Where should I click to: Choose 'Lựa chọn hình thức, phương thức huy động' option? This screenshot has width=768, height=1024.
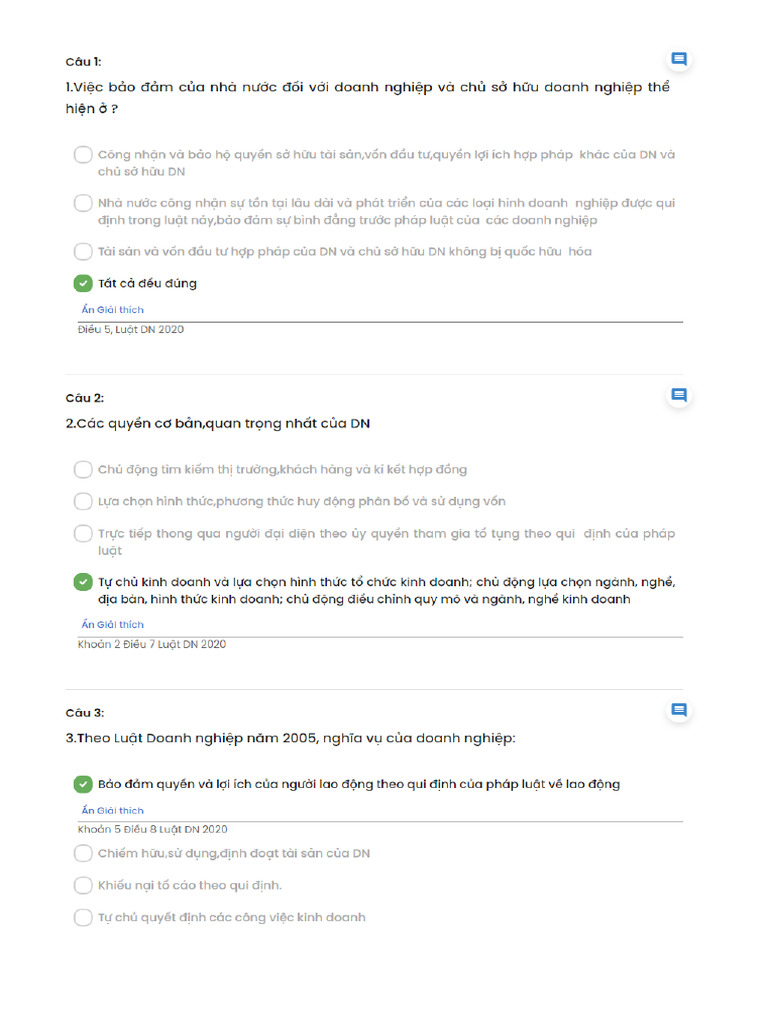pyautogui.click(x=83, y=501)
